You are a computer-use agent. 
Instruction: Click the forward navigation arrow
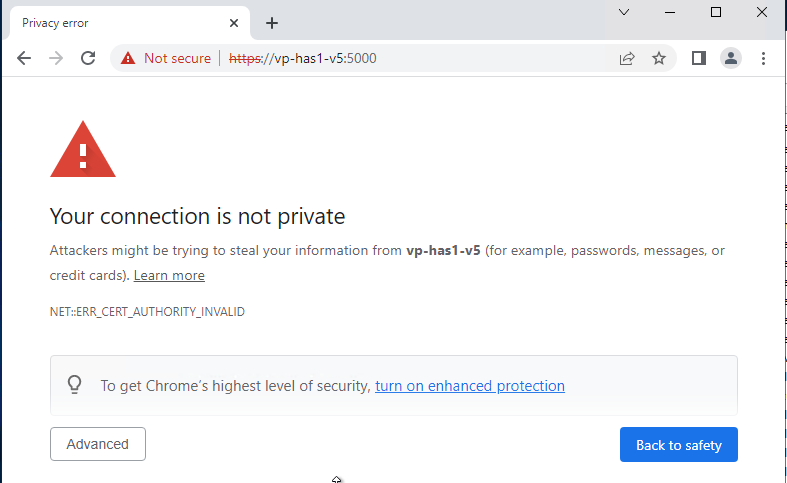click(x=56, y=58)
